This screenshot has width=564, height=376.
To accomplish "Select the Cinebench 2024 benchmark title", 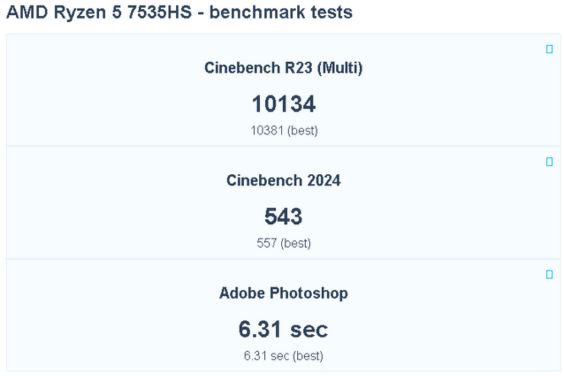I will click(x=283, y=180).
